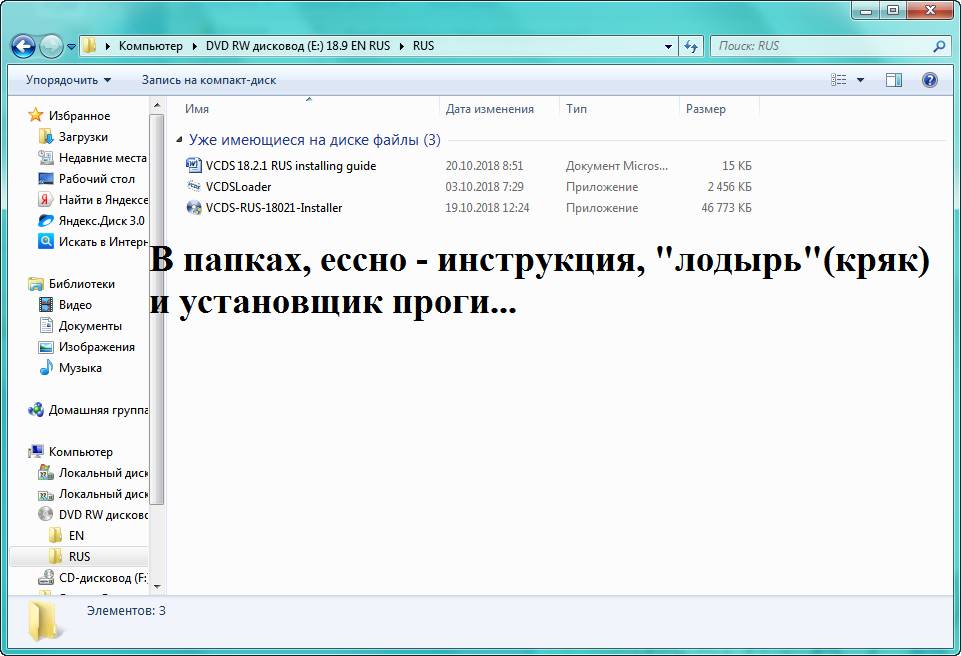Select the EN folder in the tree
This screenshot has width=961, height=656.
[x=76, y=536]
